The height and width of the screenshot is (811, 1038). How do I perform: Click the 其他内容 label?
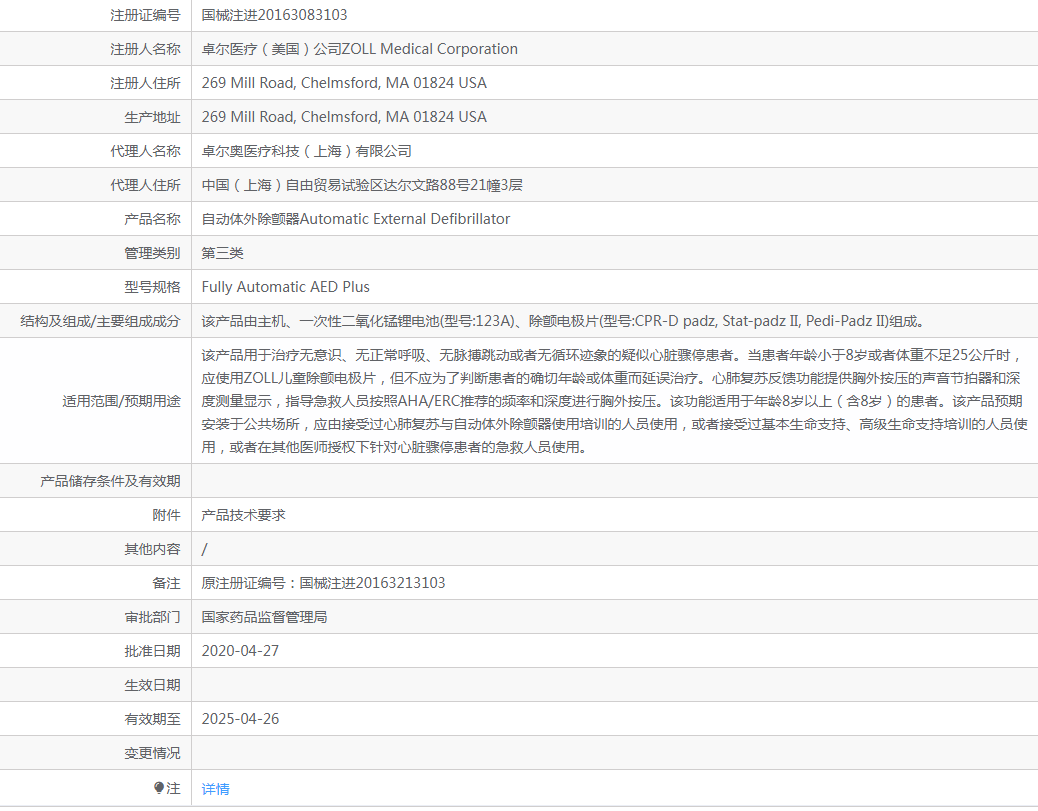(x=152, y=549)
